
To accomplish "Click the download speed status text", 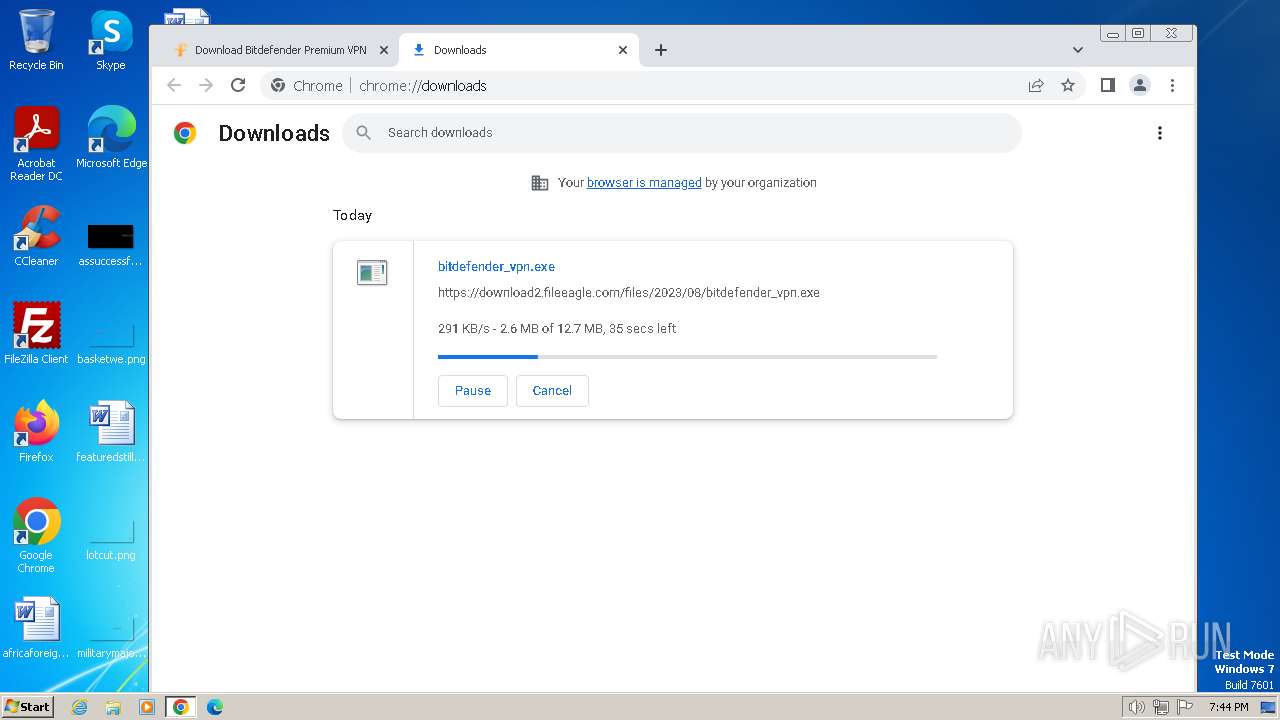I will (x=557, y=329).
